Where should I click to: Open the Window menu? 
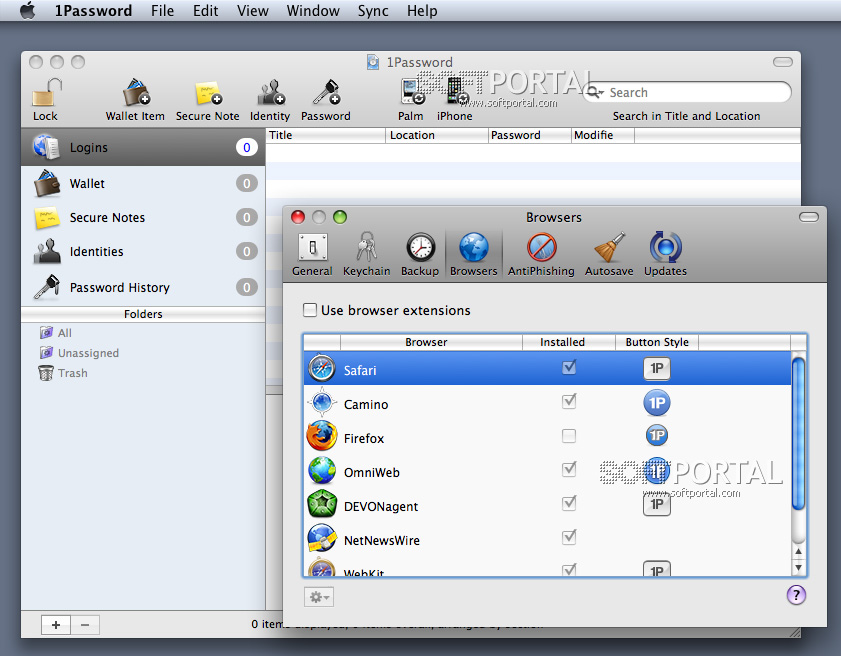point(313,11)
